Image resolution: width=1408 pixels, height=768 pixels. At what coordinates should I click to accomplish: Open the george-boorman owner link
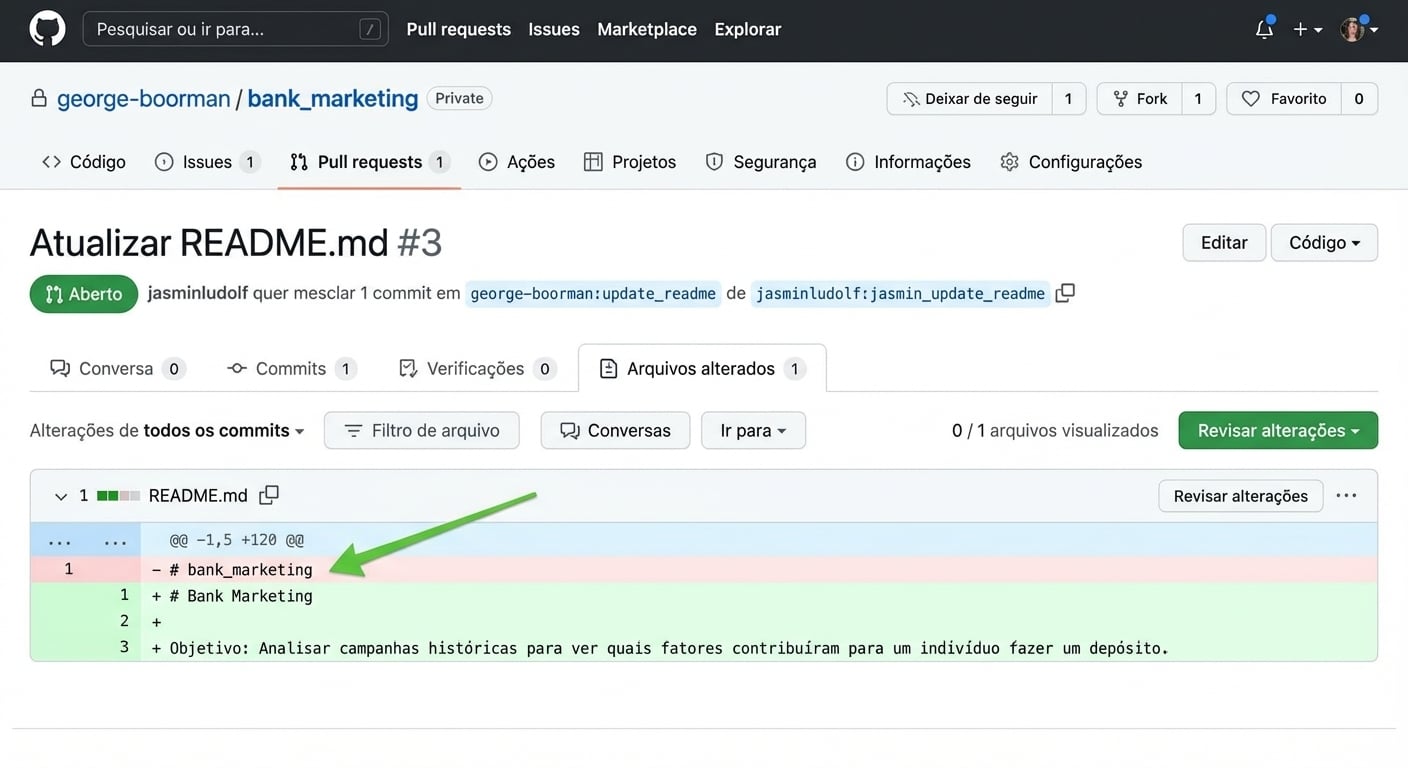tap(143, 98)
